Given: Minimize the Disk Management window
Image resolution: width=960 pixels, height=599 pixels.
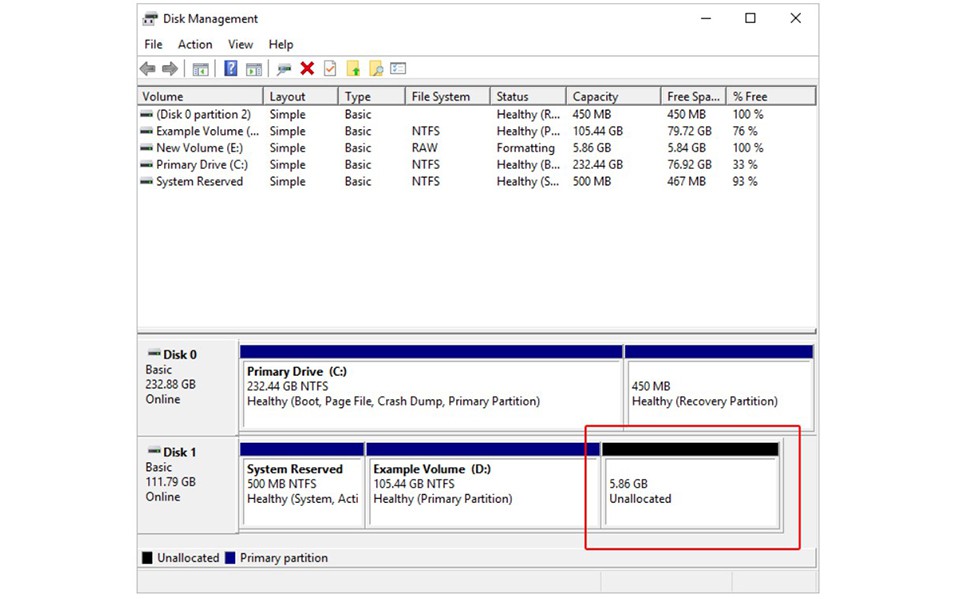Looking at the screenshot, I should (706, 18).
